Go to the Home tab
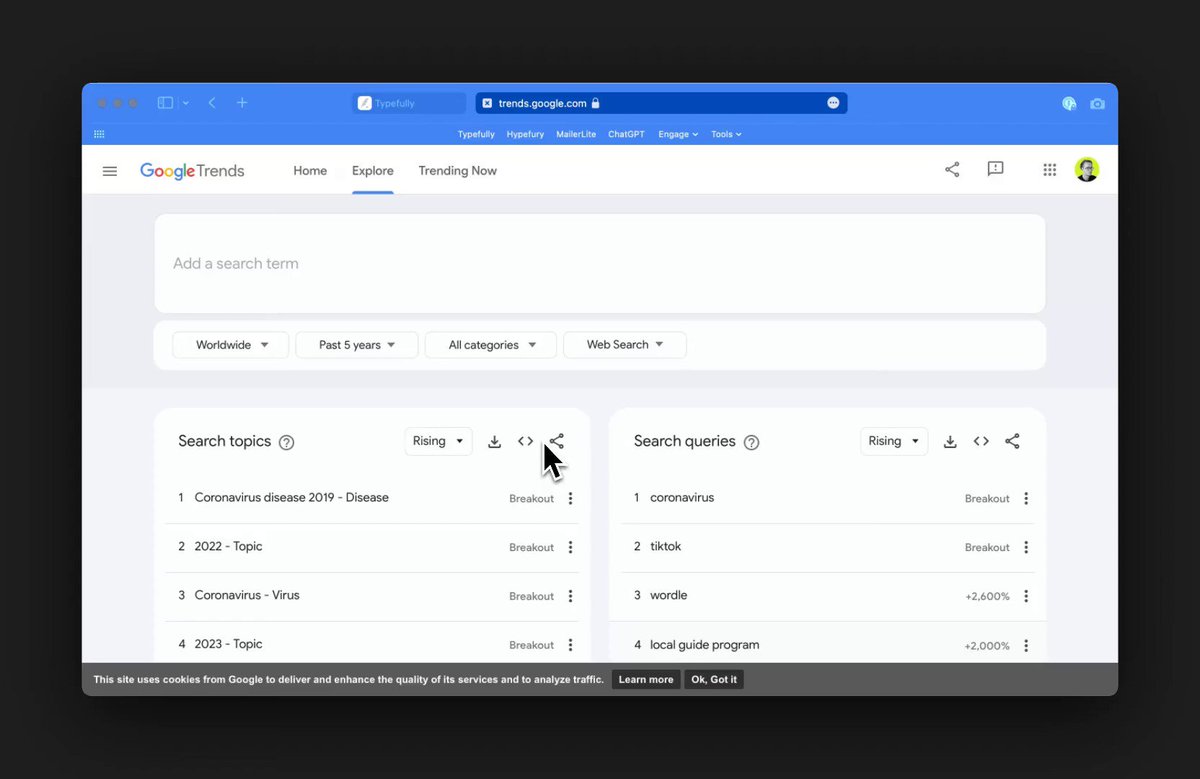The height and width of the screenshot is (779, 1200). click(310, 171)
